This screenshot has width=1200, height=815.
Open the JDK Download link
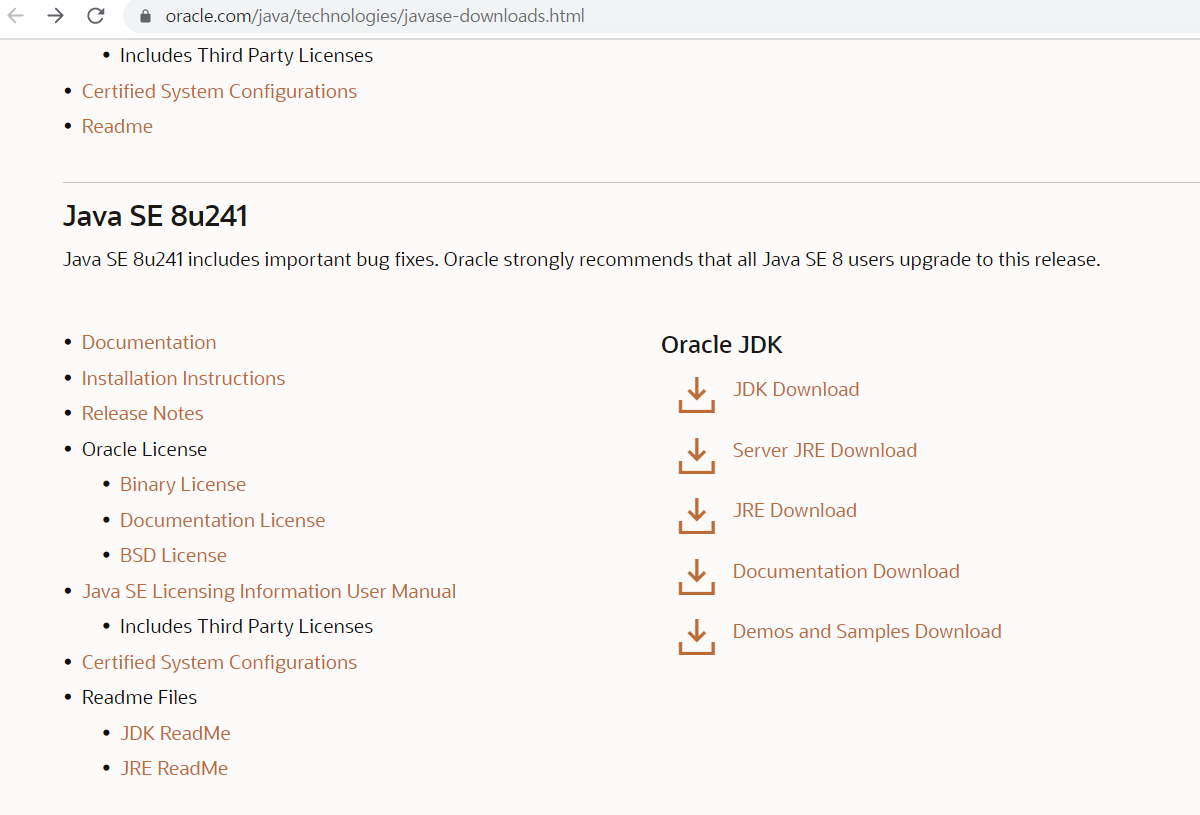pyautogui.click(x=796, y=390)
